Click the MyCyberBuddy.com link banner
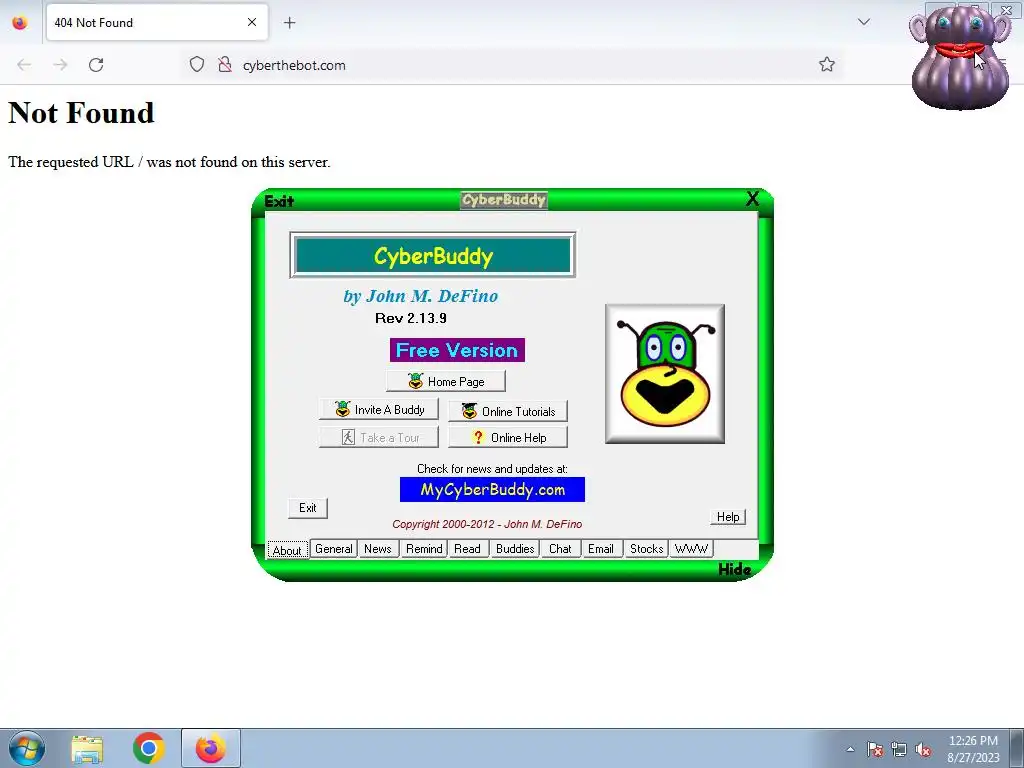Viewport: 1024px width, 768px height. tap(492, 490)
